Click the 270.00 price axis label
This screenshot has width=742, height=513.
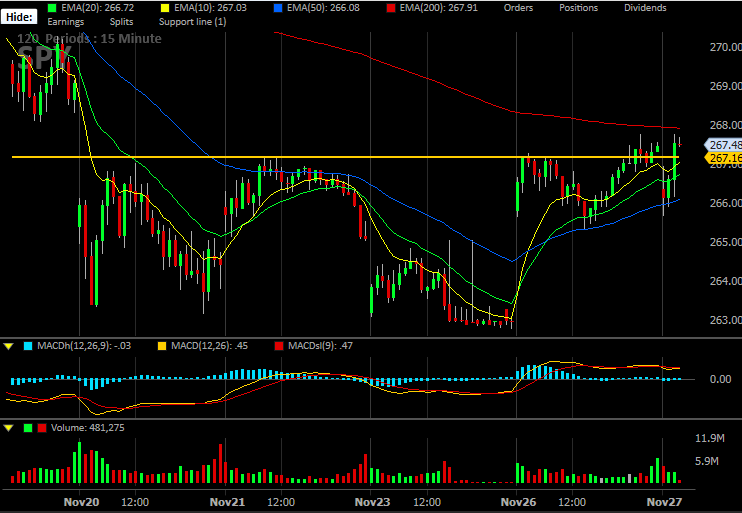coord(725,47)
